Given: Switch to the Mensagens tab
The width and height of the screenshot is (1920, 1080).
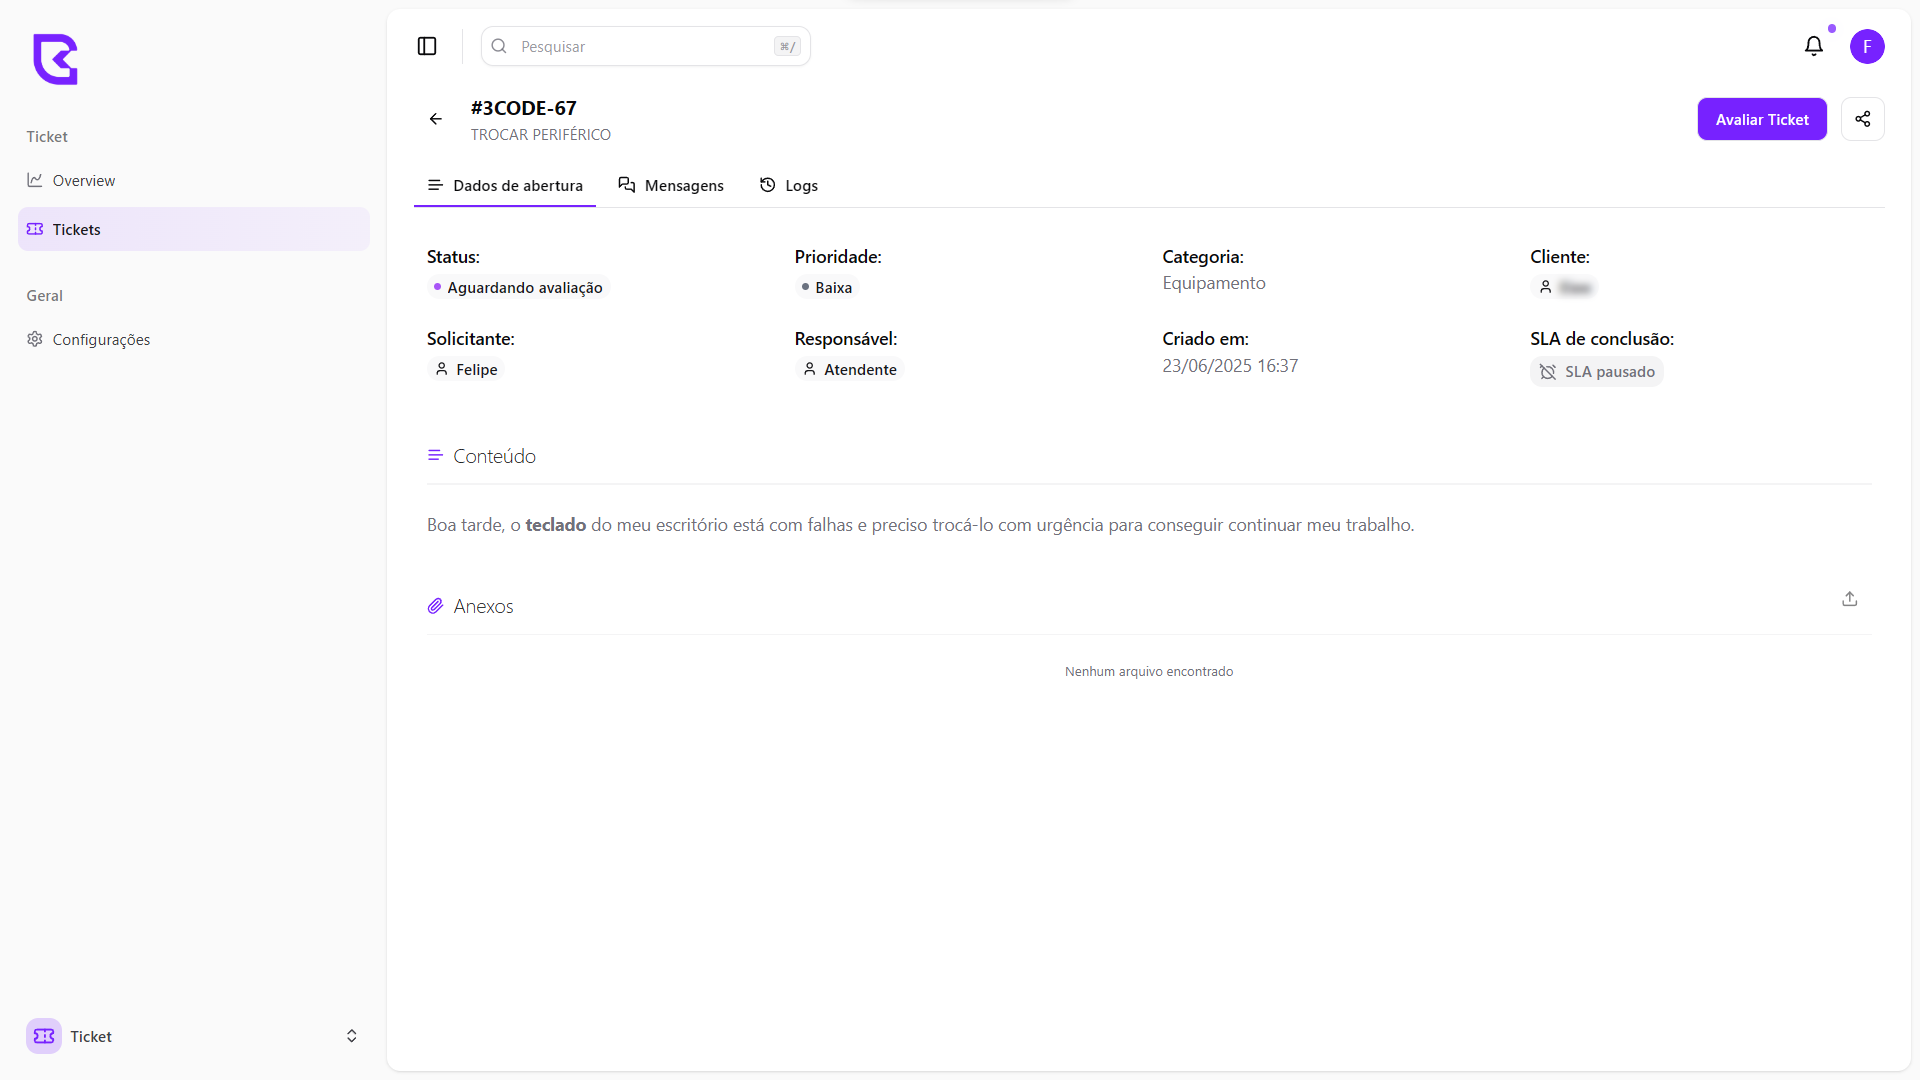Looking at the screenshot, I should click(671, 186).
